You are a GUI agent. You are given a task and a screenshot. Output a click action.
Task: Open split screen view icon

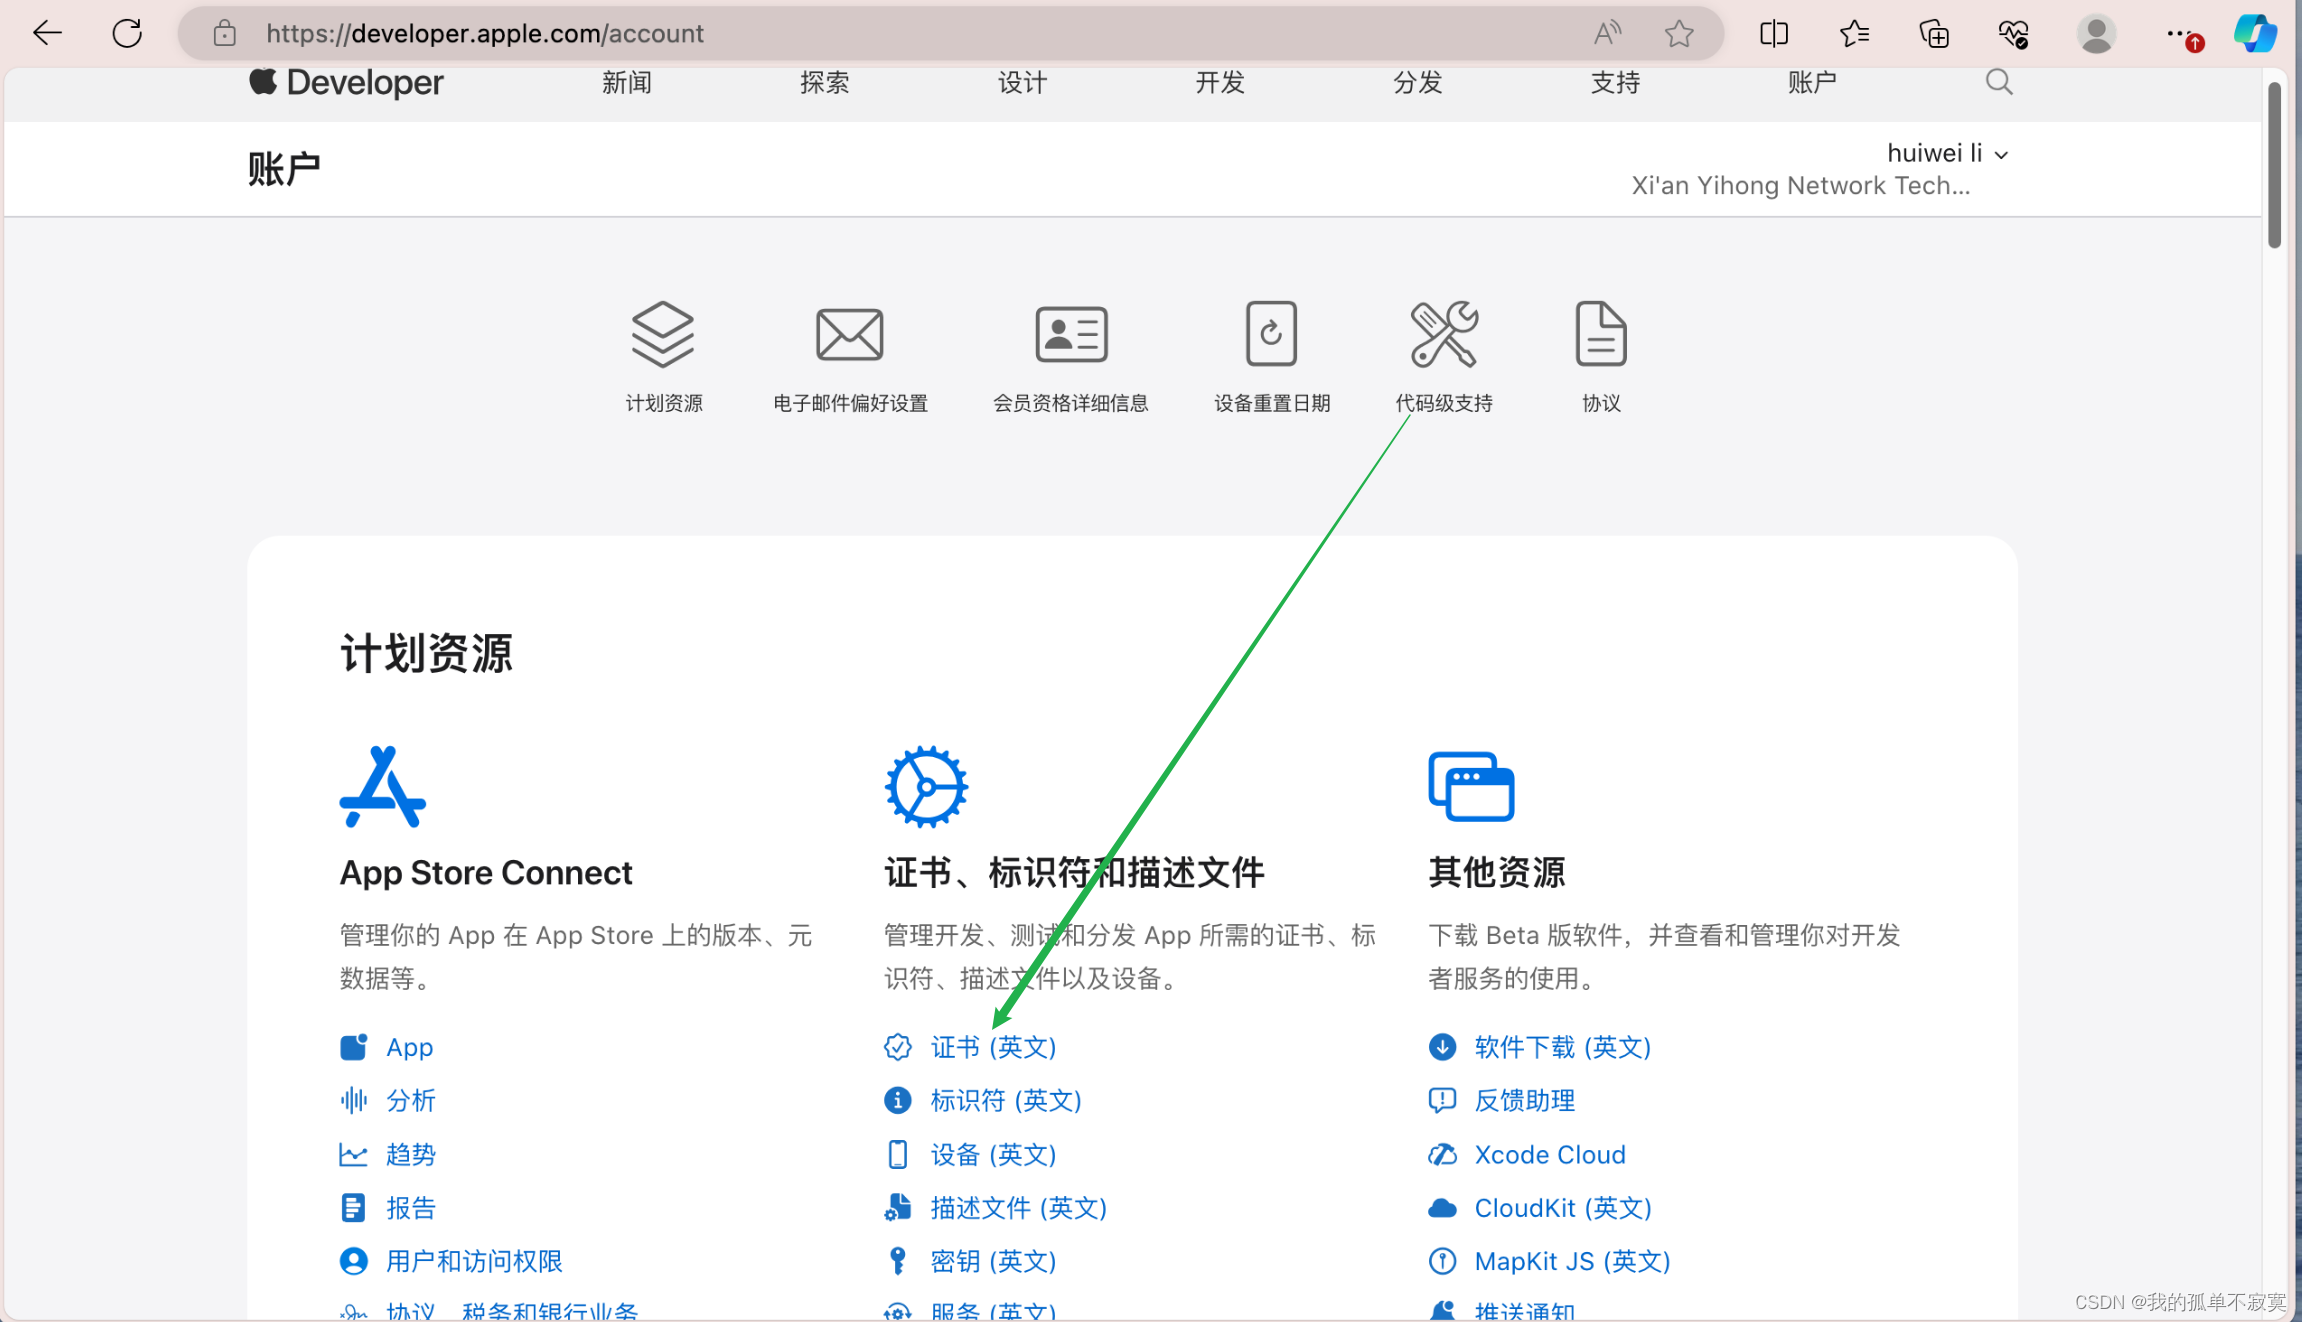point(1774,33)
